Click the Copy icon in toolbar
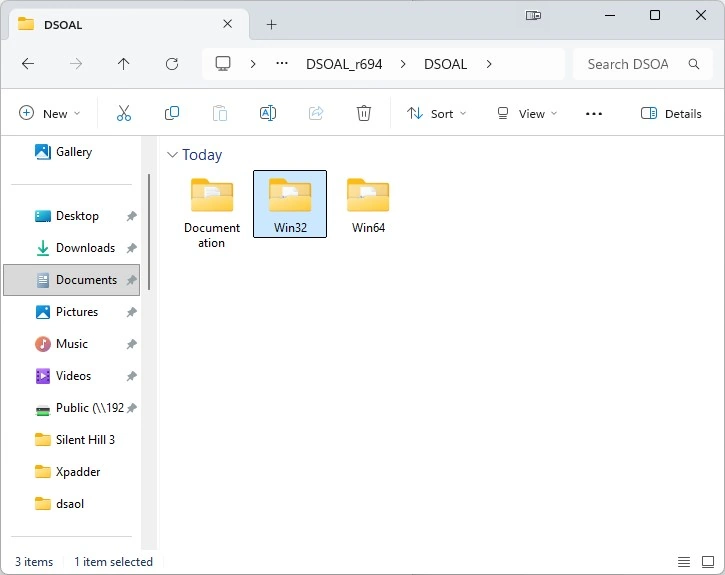 (x=172, y=113)
